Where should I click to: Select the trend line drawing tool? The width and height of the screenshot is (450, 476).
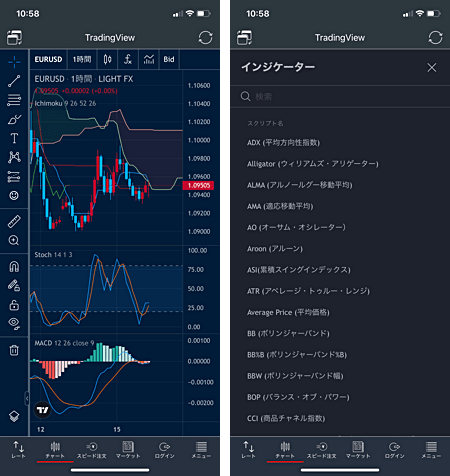click(x=14, y=81)
